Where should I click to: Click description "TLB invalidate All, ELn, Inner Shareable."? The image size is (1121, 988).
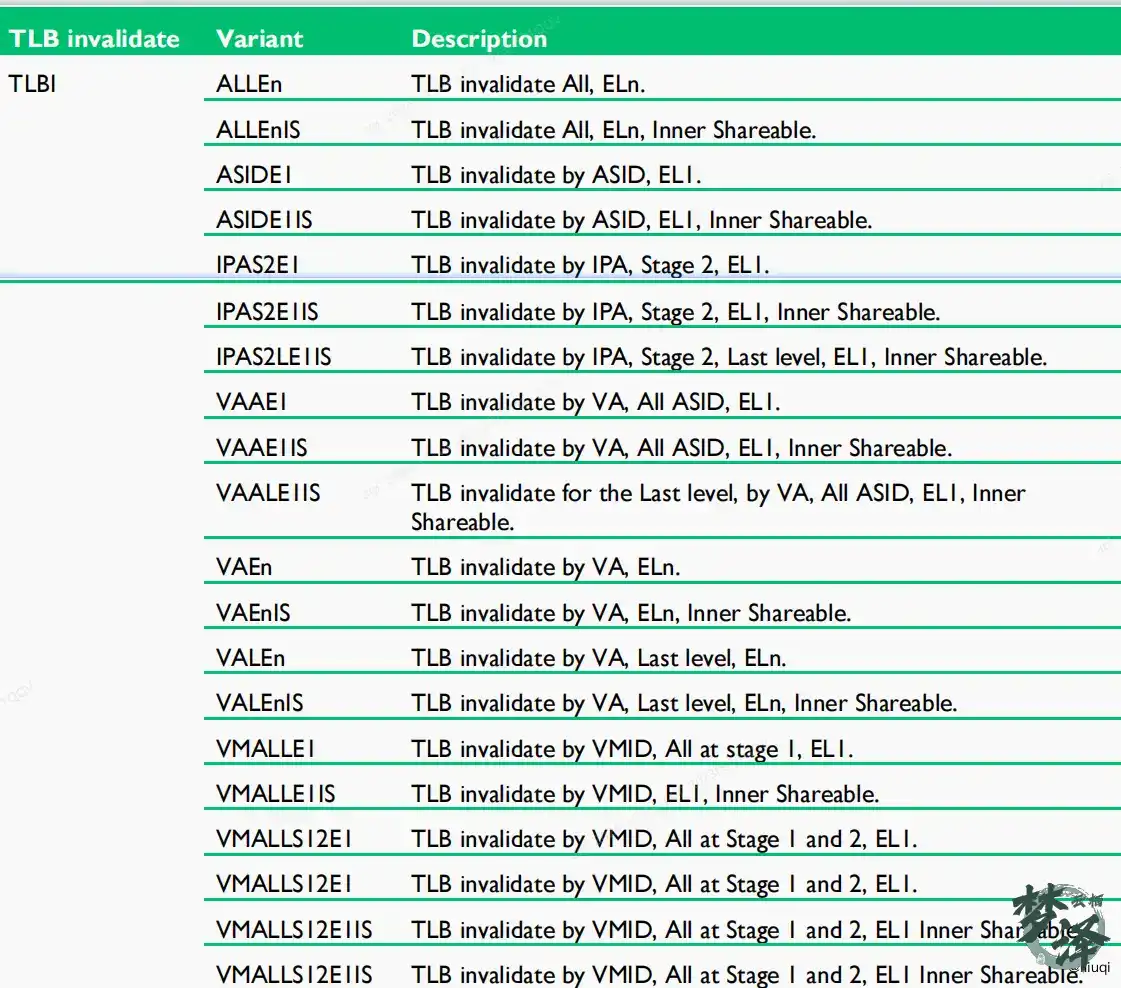pos(613,130)
